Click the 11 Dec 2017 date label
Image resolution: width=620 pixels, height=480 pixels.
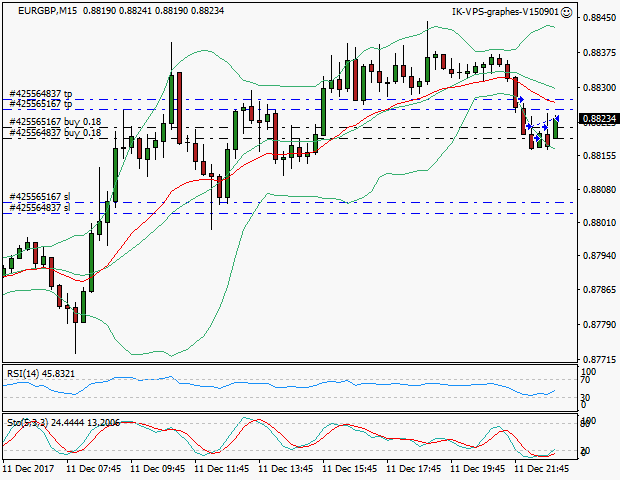pos(30,468)
